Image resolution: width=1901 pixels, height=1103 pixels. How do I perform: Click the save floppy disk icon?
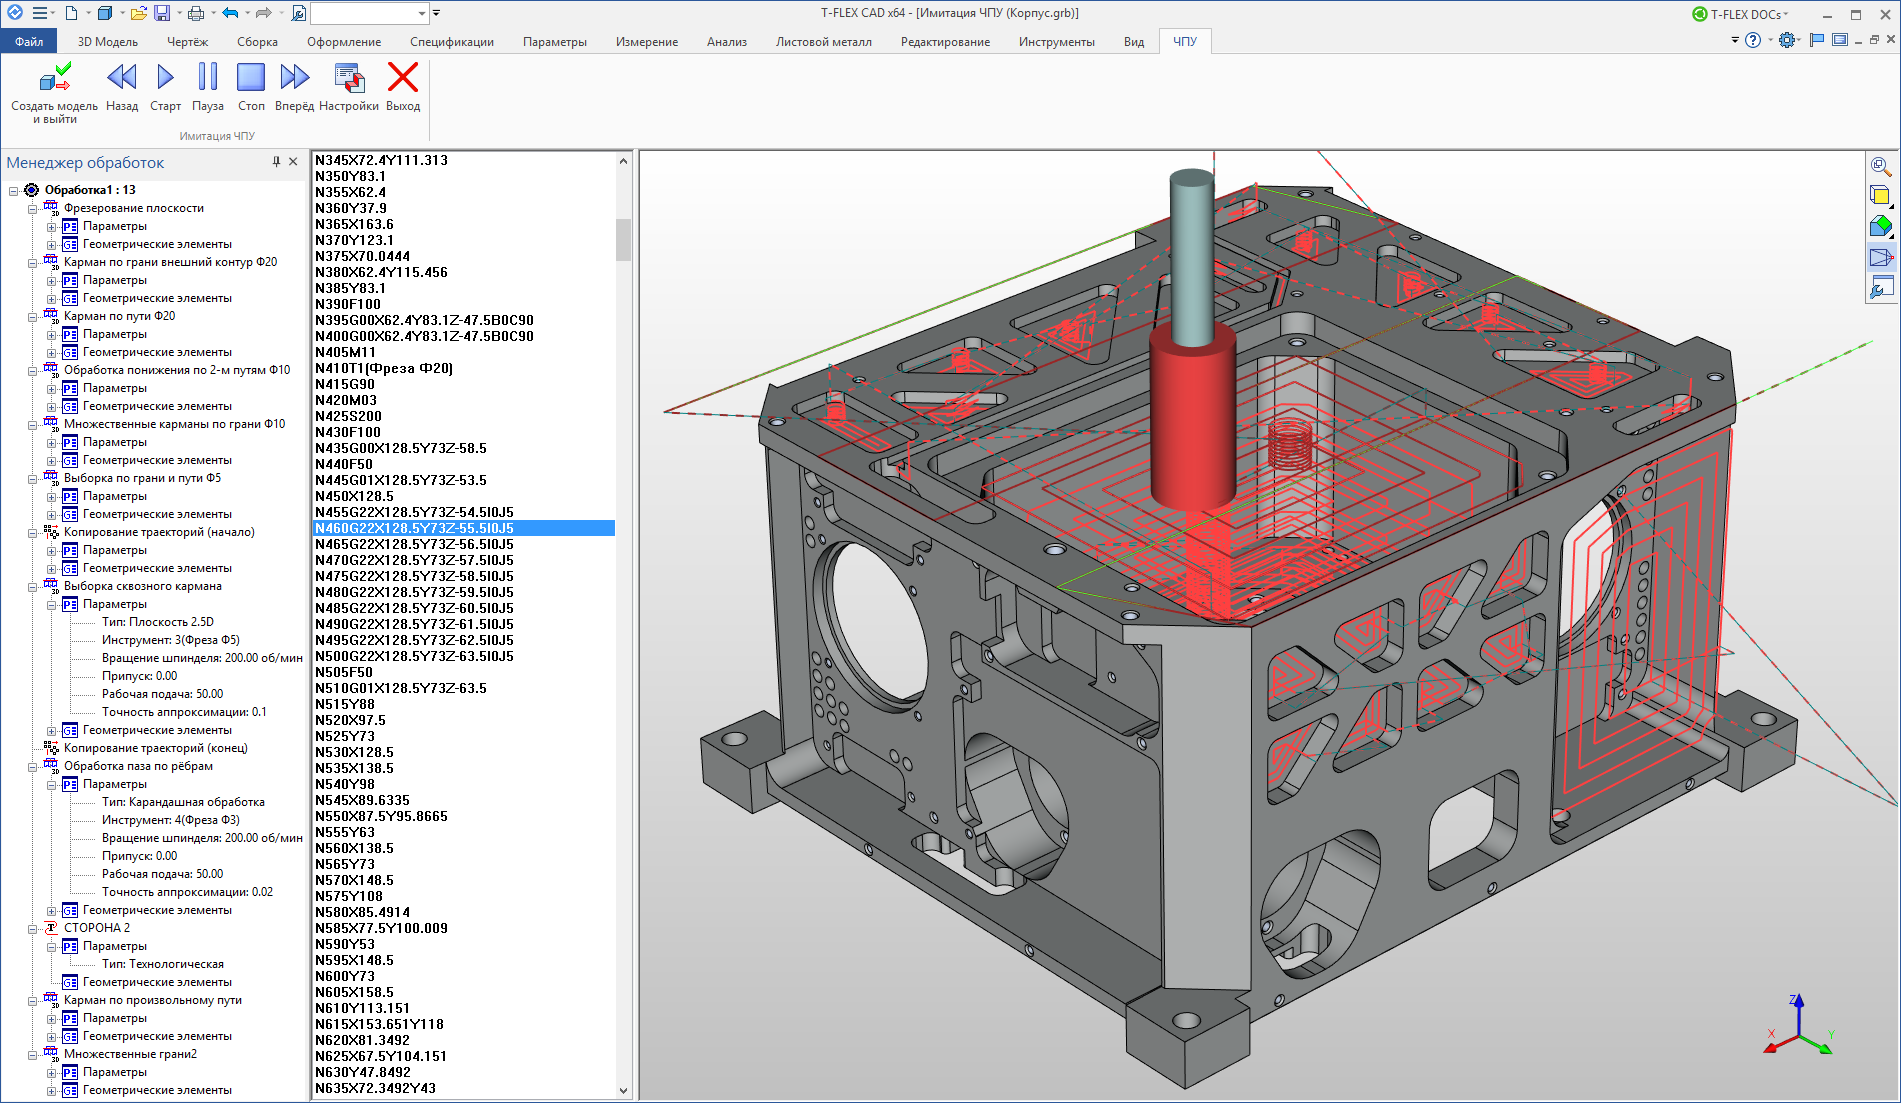click(162, 13)
